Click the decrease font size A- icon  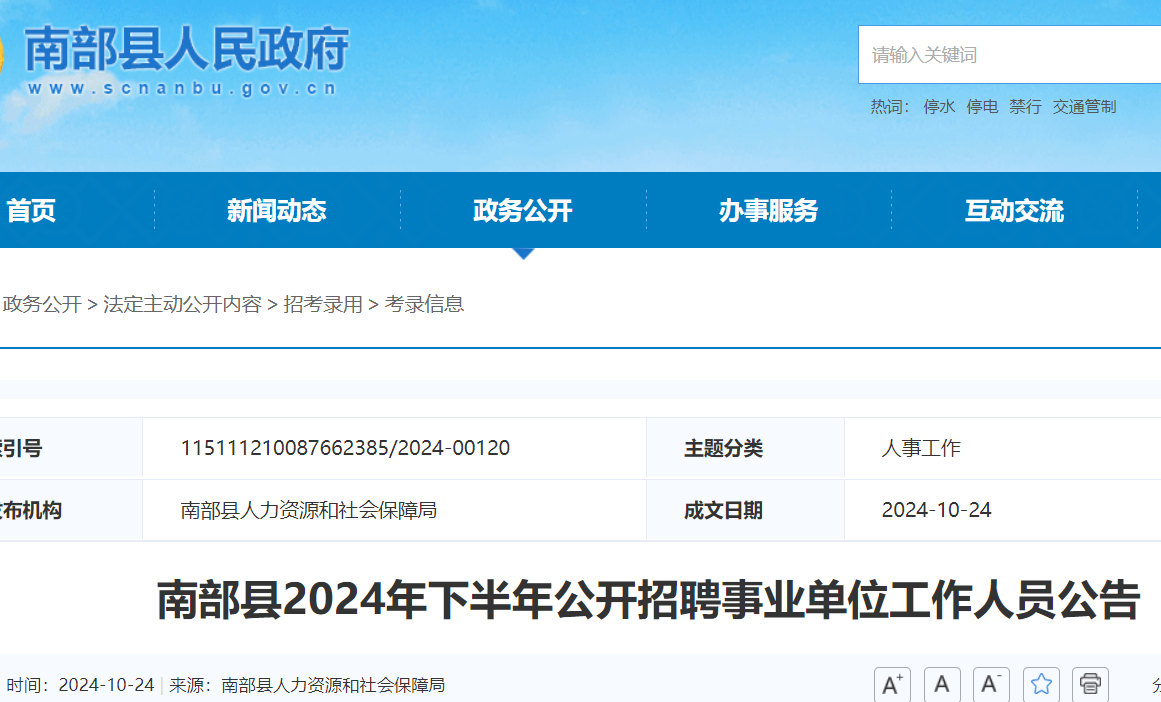tap(991, 683)
